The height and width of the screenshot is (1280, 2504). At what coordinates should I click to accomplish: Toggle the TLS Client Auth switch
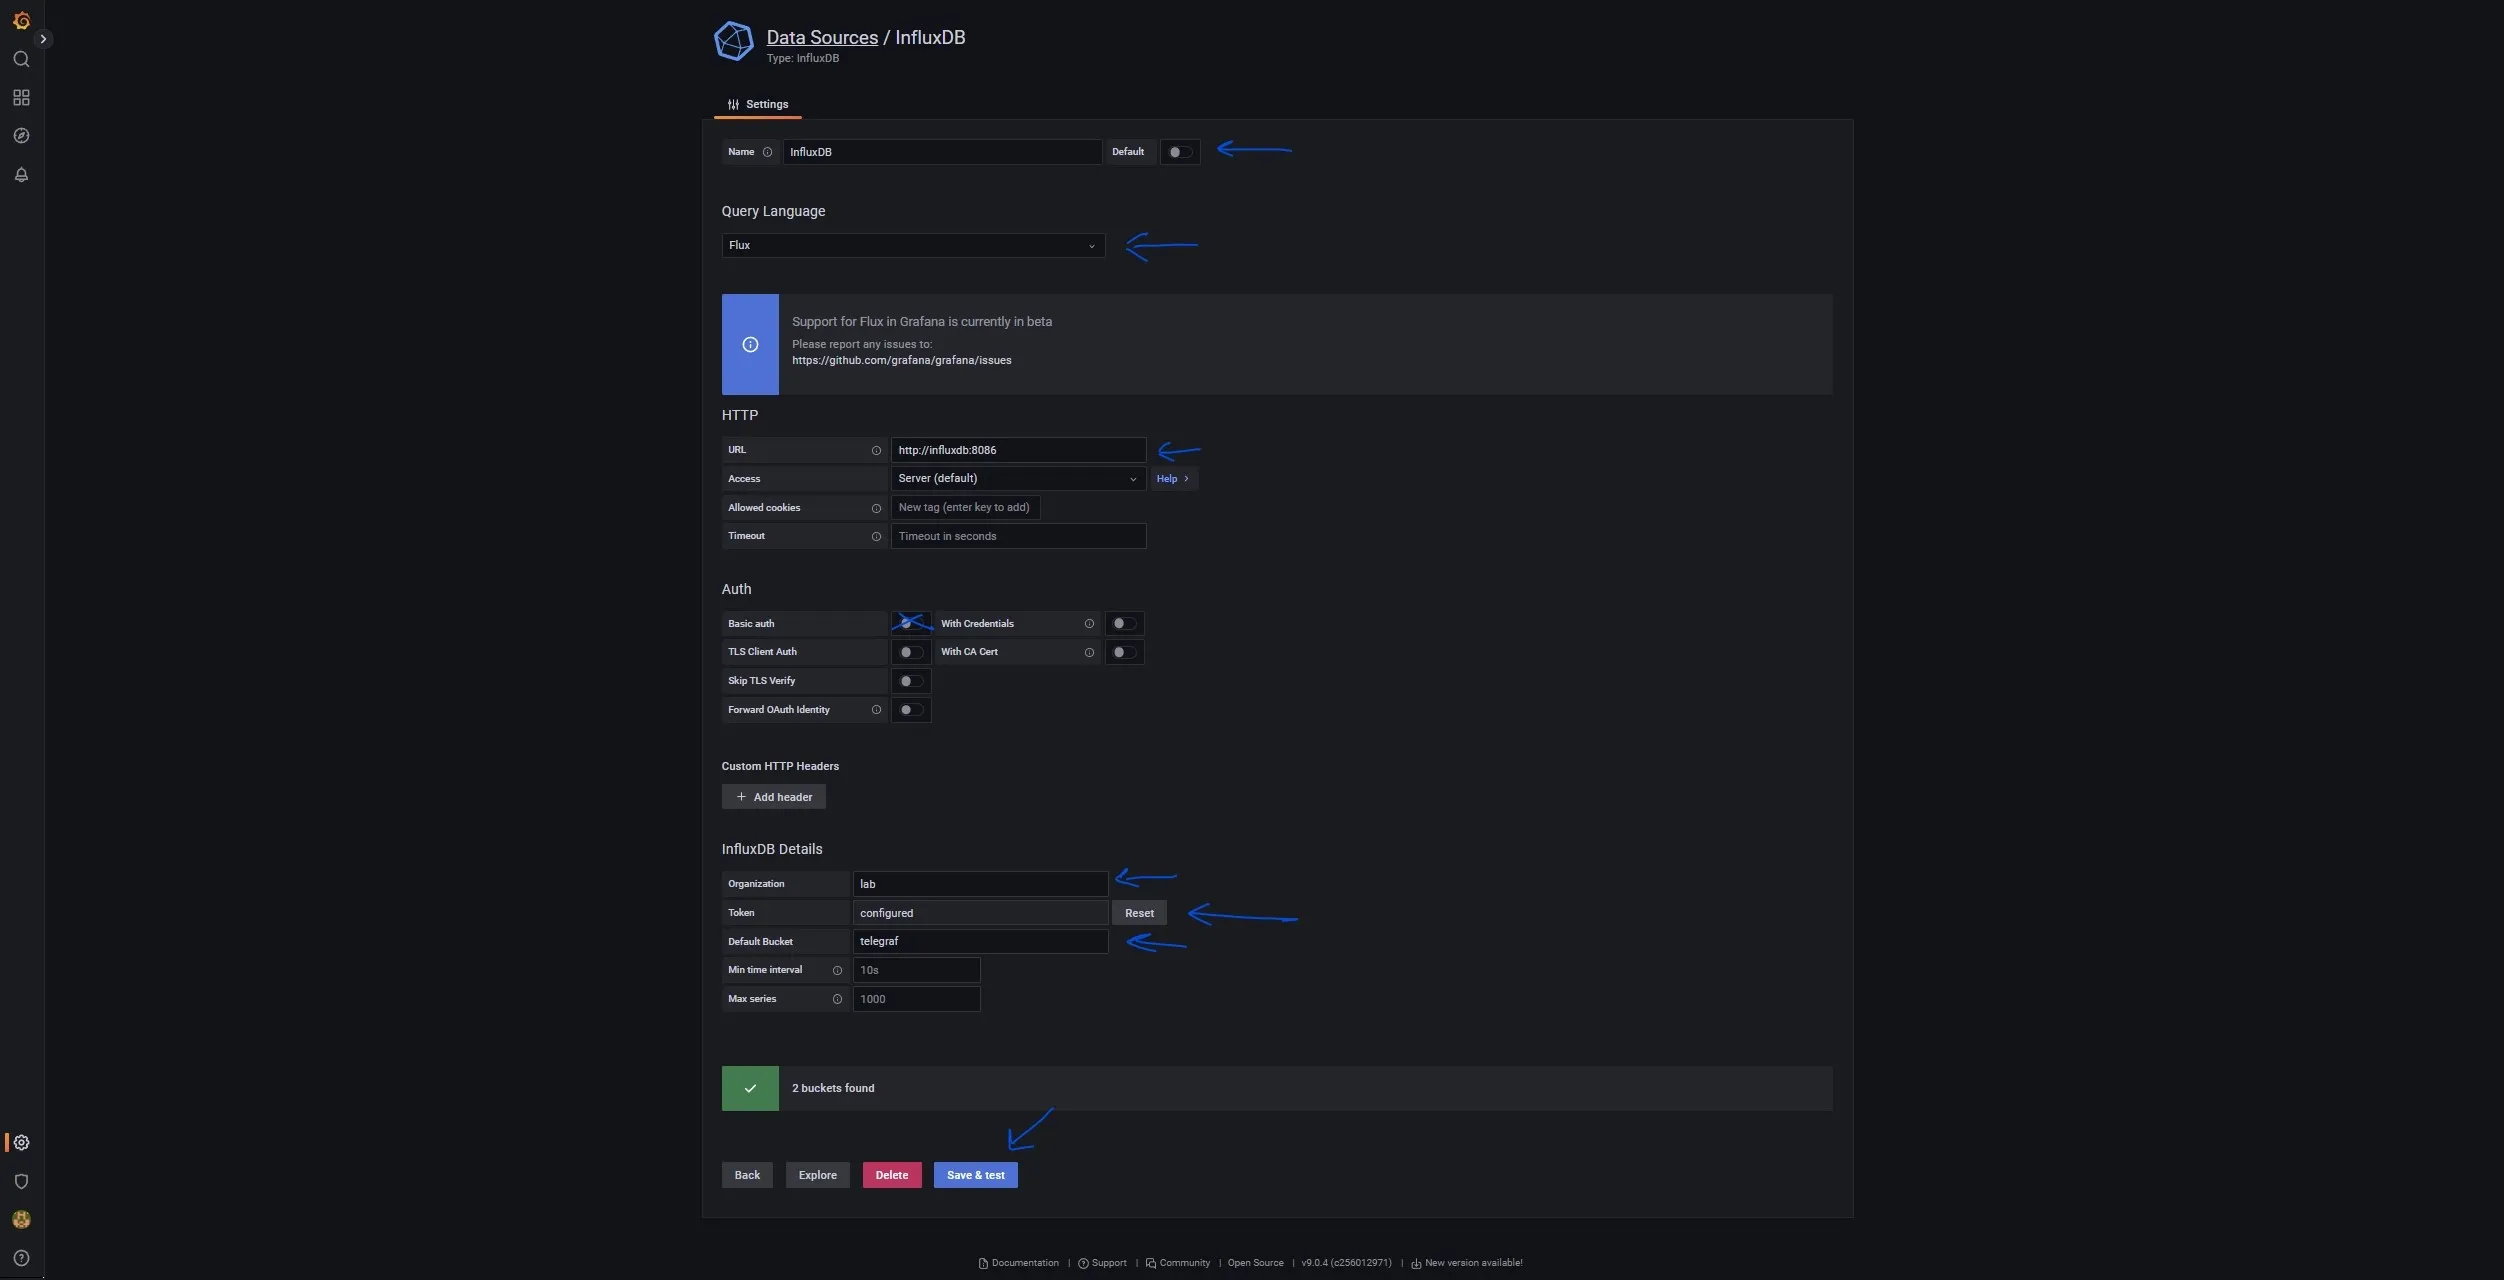click(x=910, y=652)
